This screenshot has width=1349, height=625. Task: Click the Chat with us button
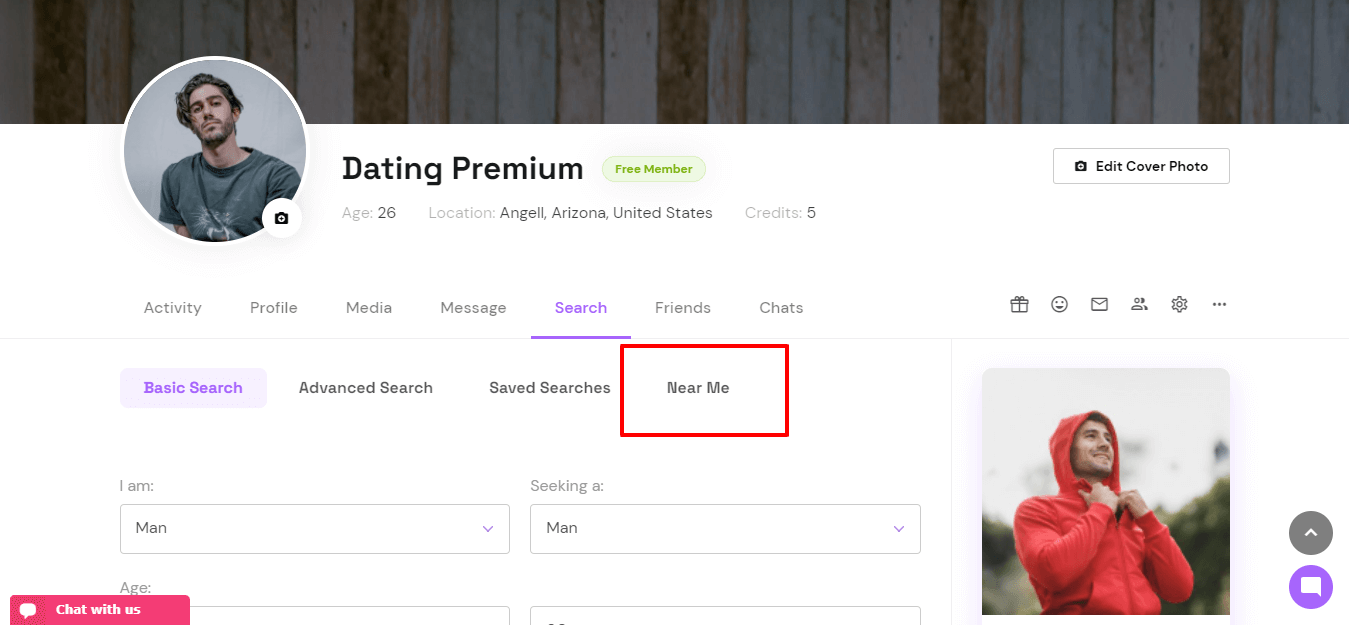pyautogui.click(x=100, y=610)
